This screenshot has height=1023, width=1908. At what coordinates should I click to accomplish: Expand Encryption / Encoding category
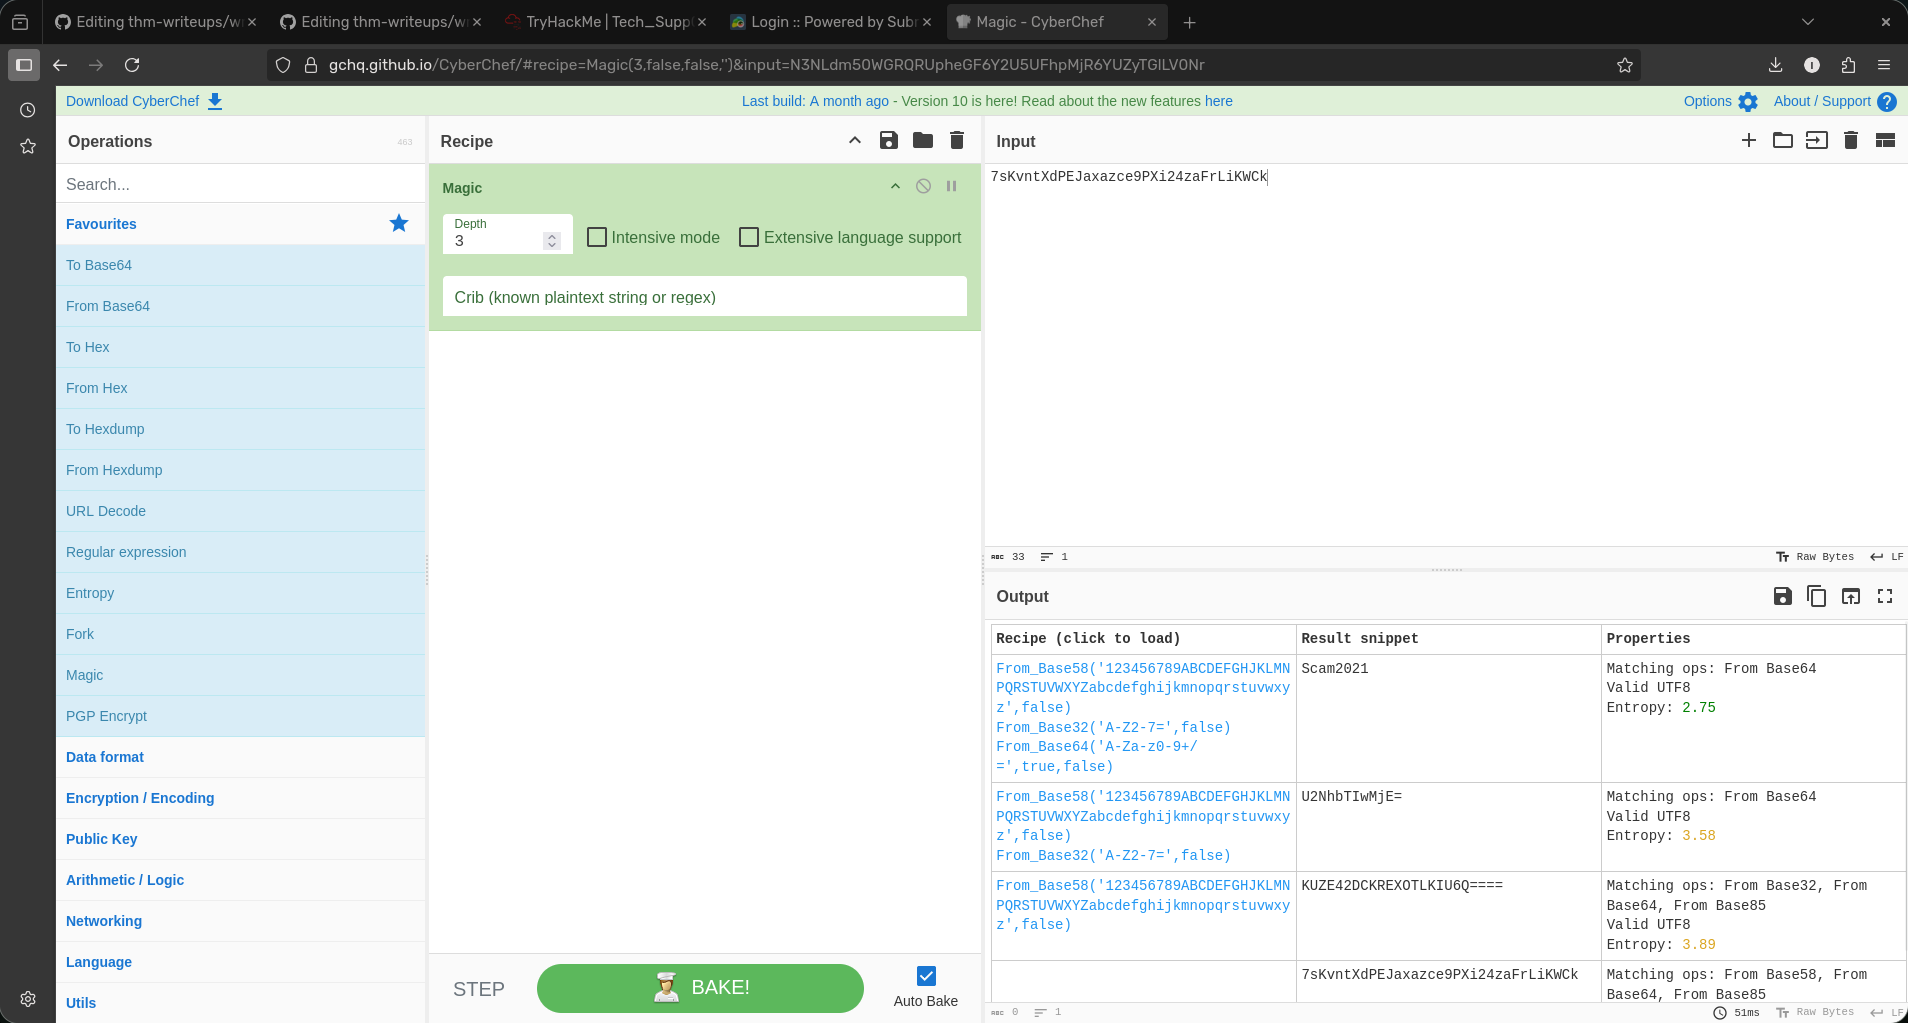coord(240,798)
